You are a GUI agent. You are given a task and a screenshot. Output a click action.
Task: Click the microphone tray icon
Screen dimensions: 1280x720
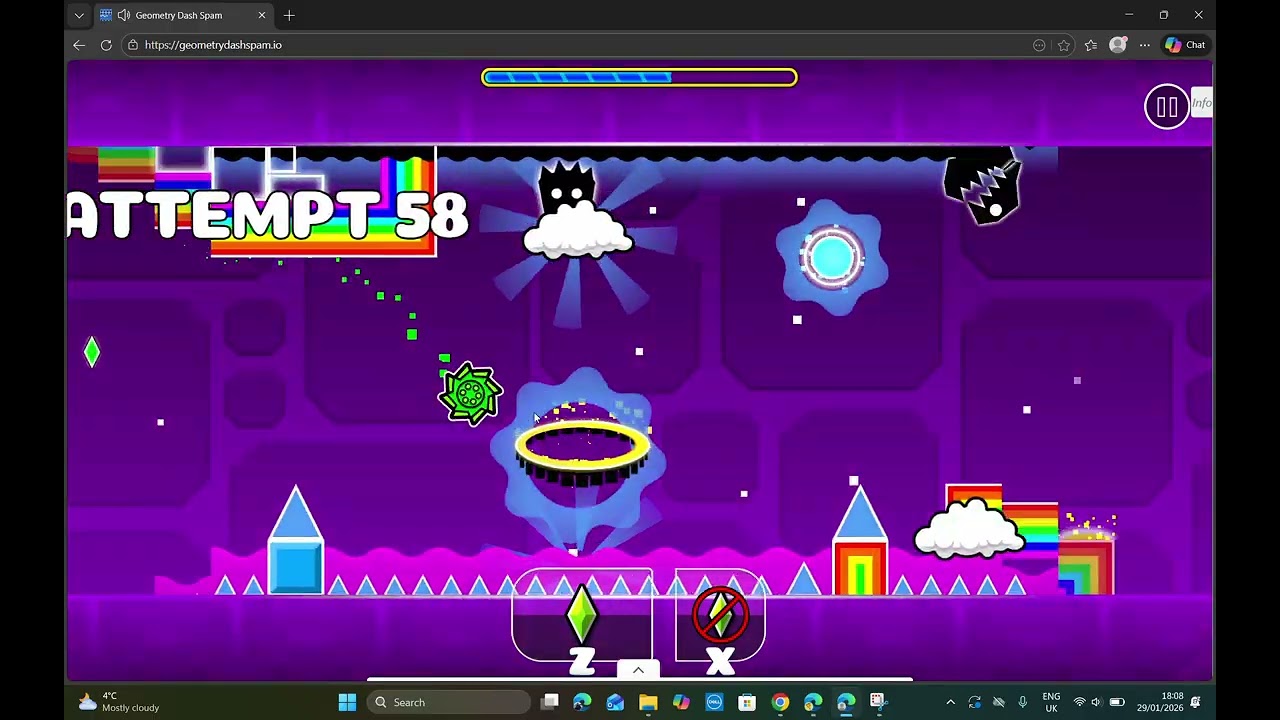coord(1022,702)
